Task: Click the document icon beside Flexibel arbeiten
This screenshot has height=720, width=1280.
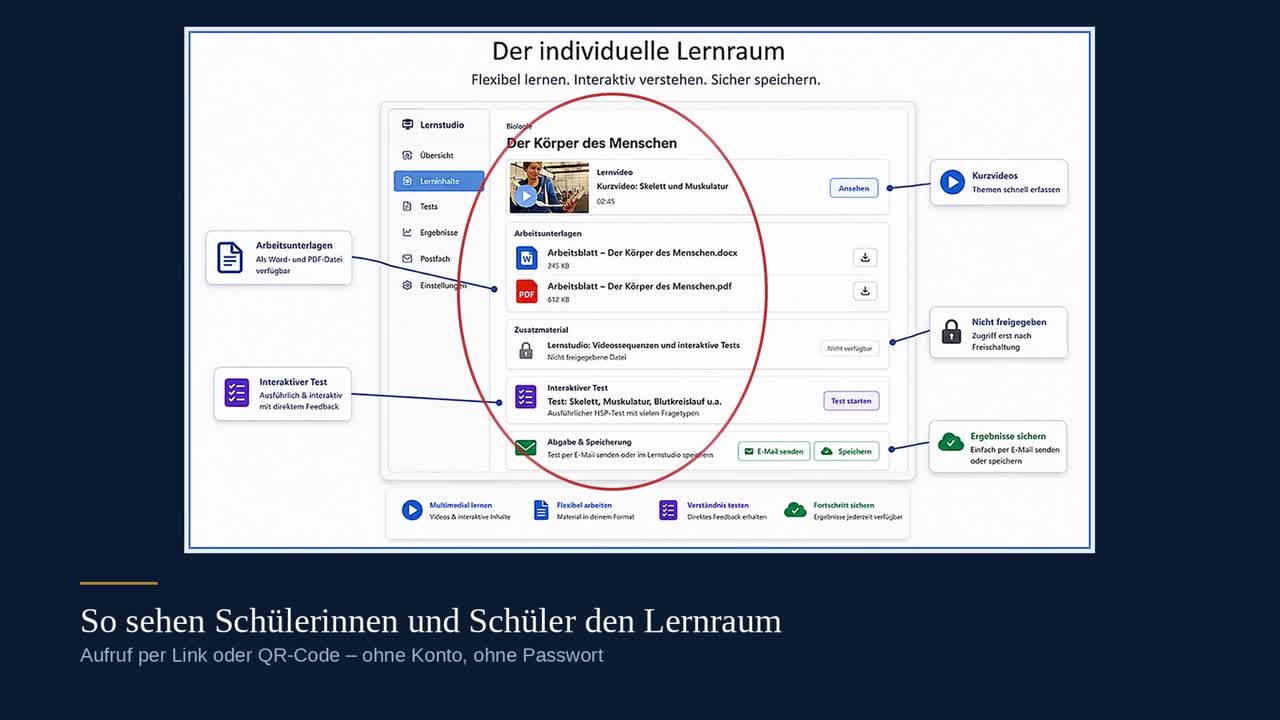Action: (x=541, y=510)
